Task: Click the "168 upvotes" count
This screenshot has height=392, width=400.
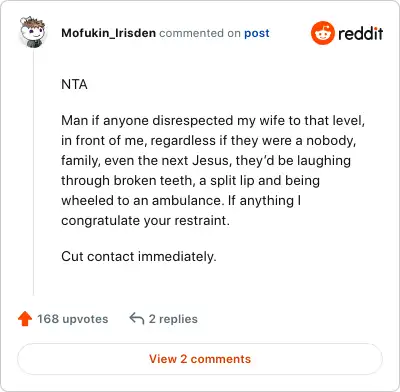Action: pyautogui.click(x=73, y=319)
